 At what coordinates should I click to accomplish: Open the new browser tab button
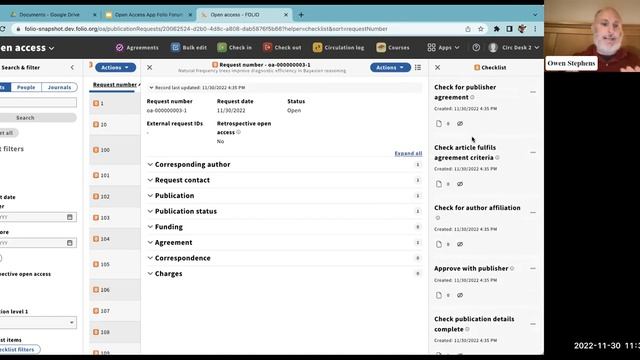tap(301, 15)
